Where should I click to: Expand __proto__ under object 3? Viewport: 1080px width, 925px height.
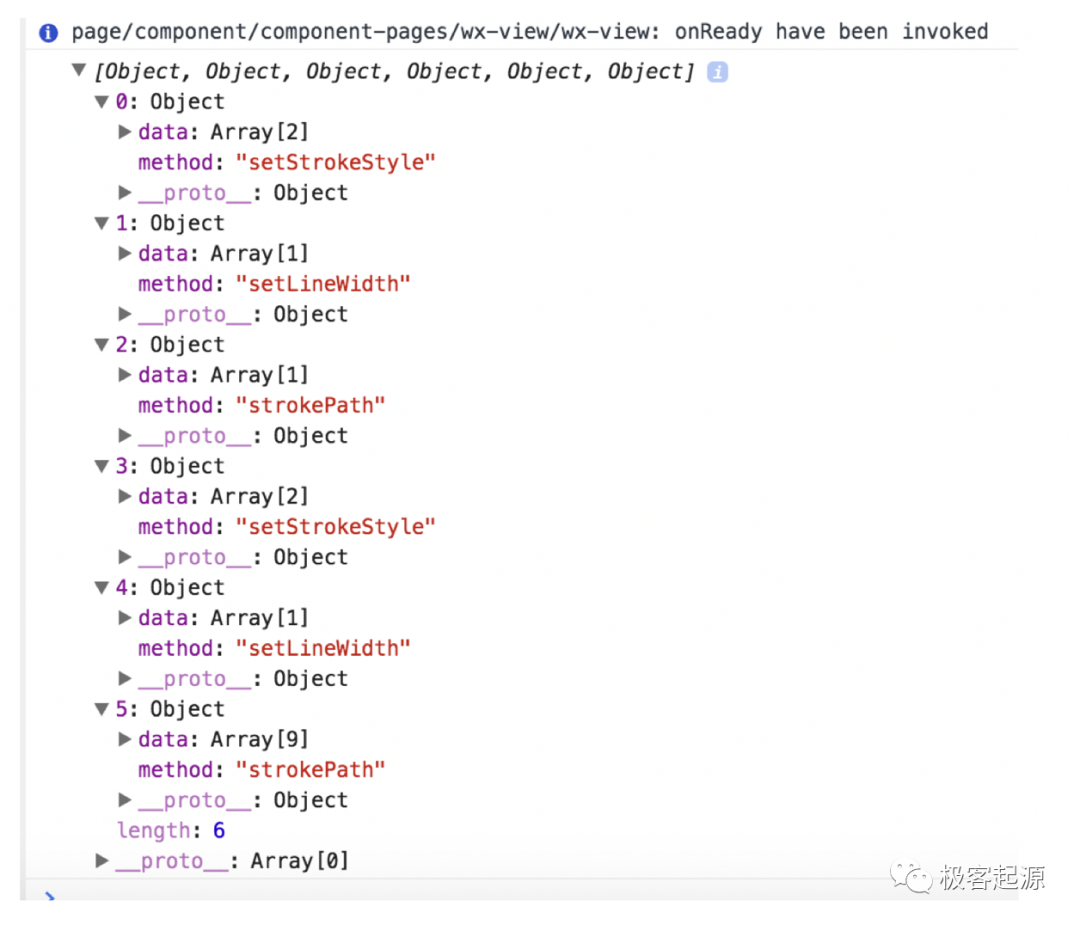(x=125, y=557)
